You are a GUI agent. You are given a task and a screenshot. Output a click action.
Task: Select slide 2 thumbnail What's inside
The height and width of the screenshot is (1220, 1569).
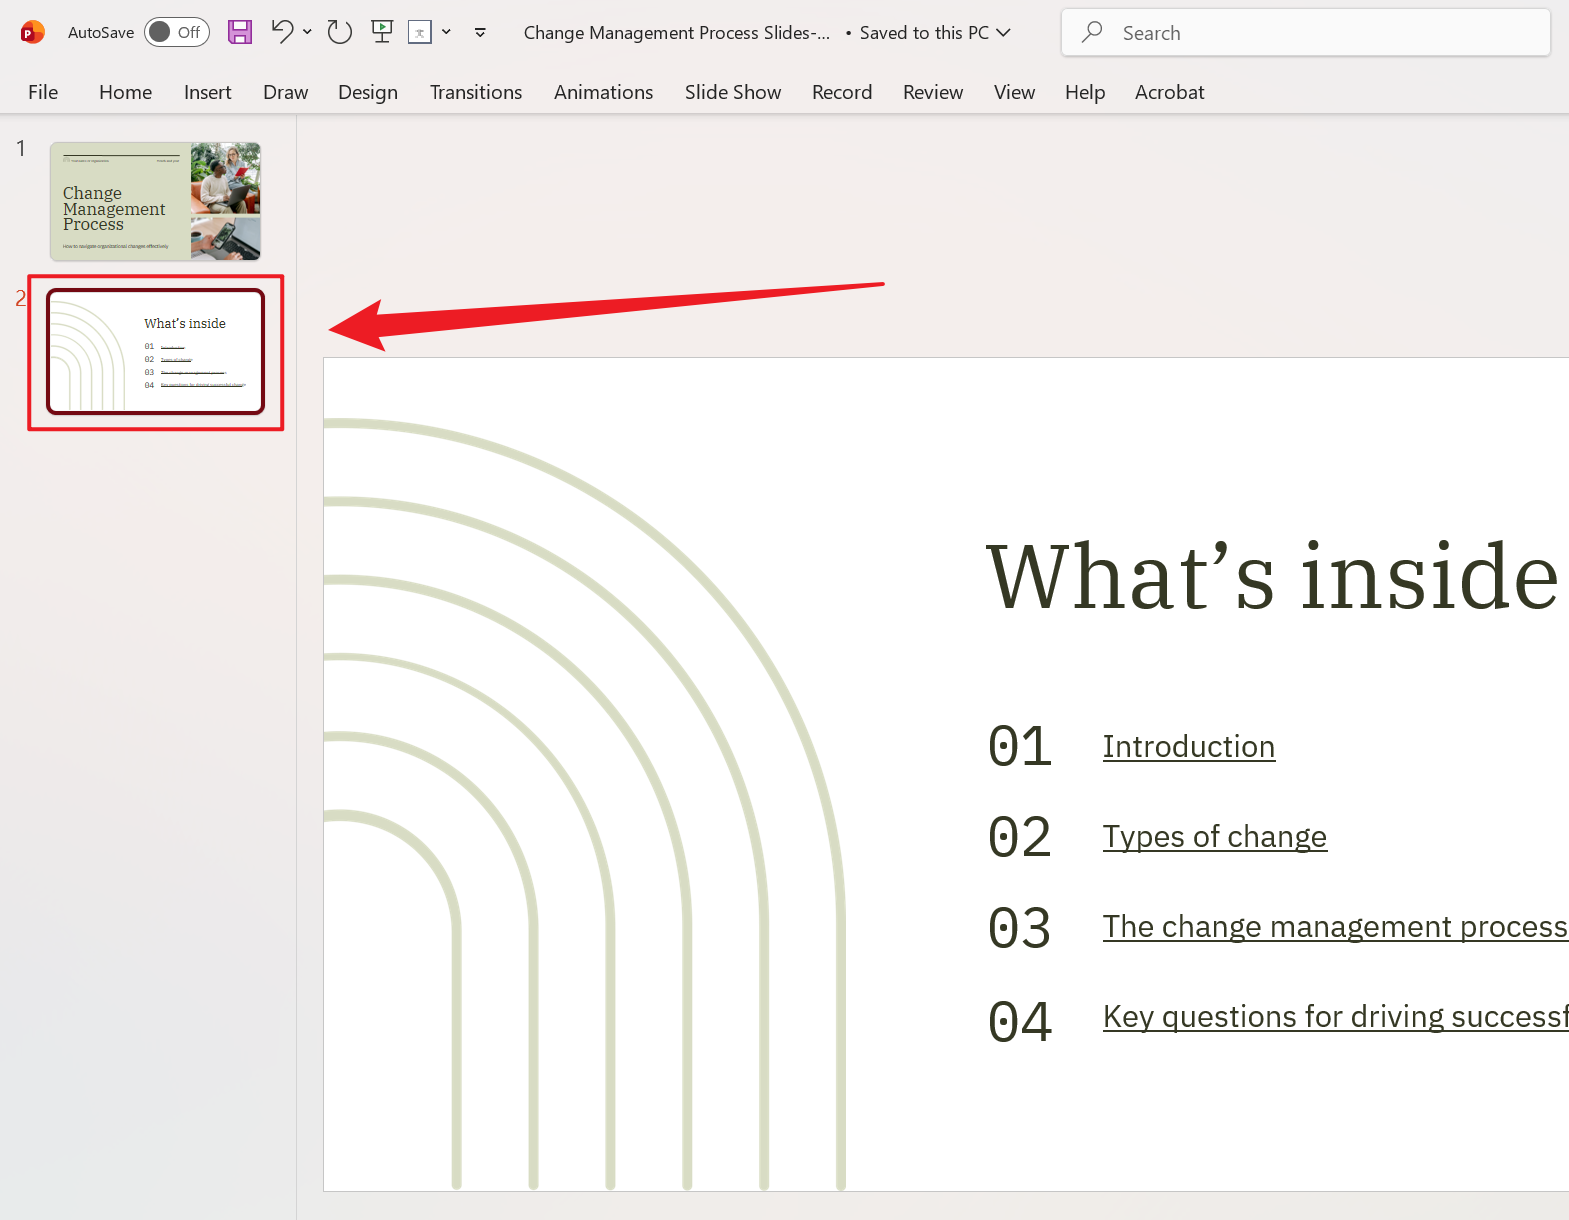[156, 351]
